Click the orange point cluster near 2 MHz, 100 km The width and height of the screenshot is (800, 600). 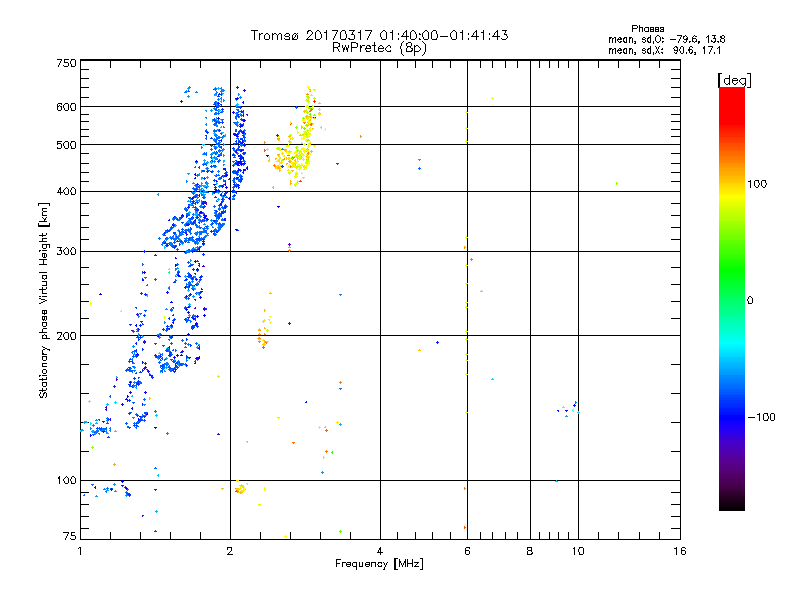tap(240, 488)
